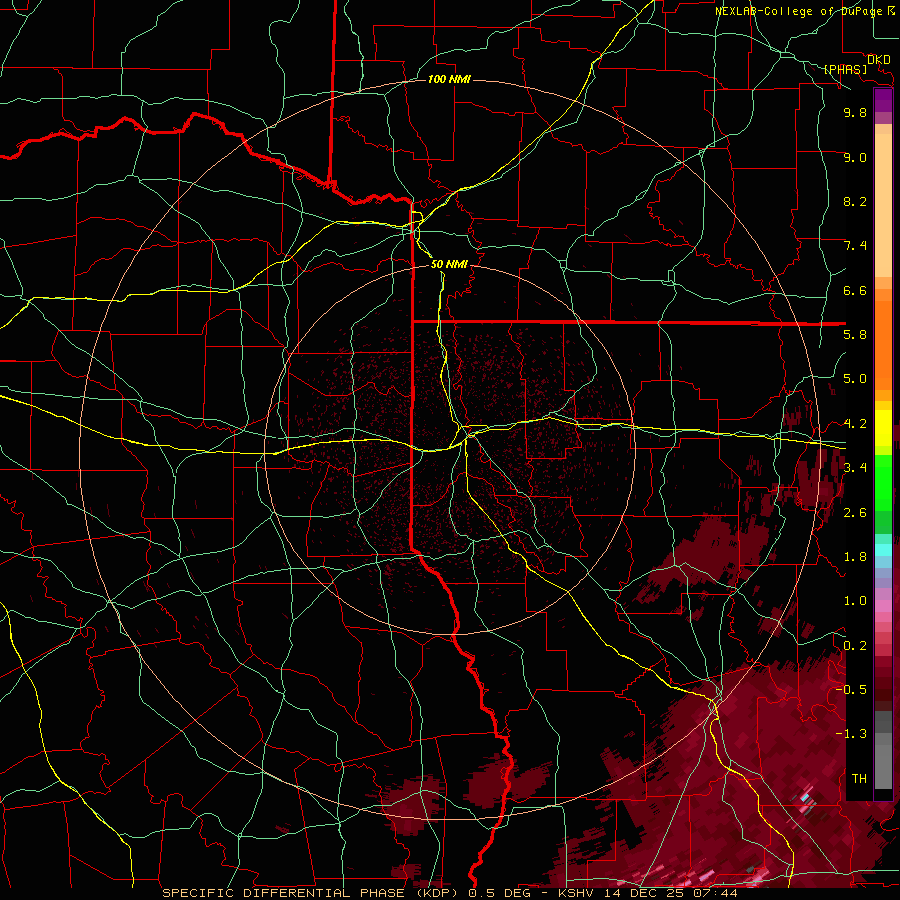Click the 9.0 scale value
This screenshot has width=900, height=900.
pyautogui.click(x=855, y=157)
